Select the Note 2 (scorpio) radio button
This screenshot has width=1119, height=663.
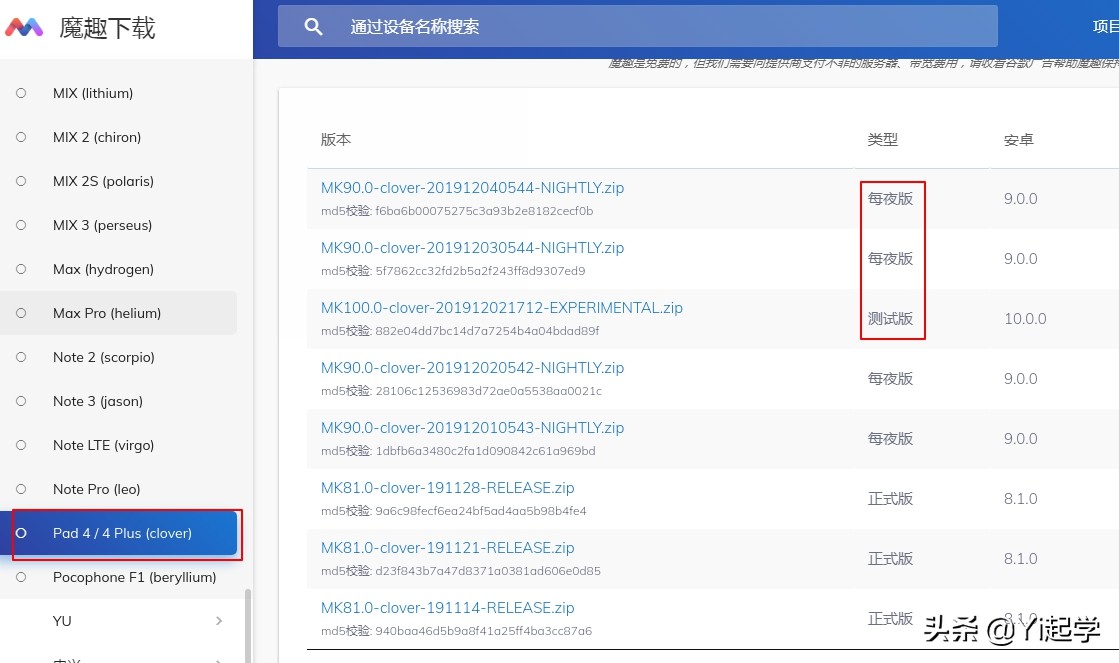[21, 357]
